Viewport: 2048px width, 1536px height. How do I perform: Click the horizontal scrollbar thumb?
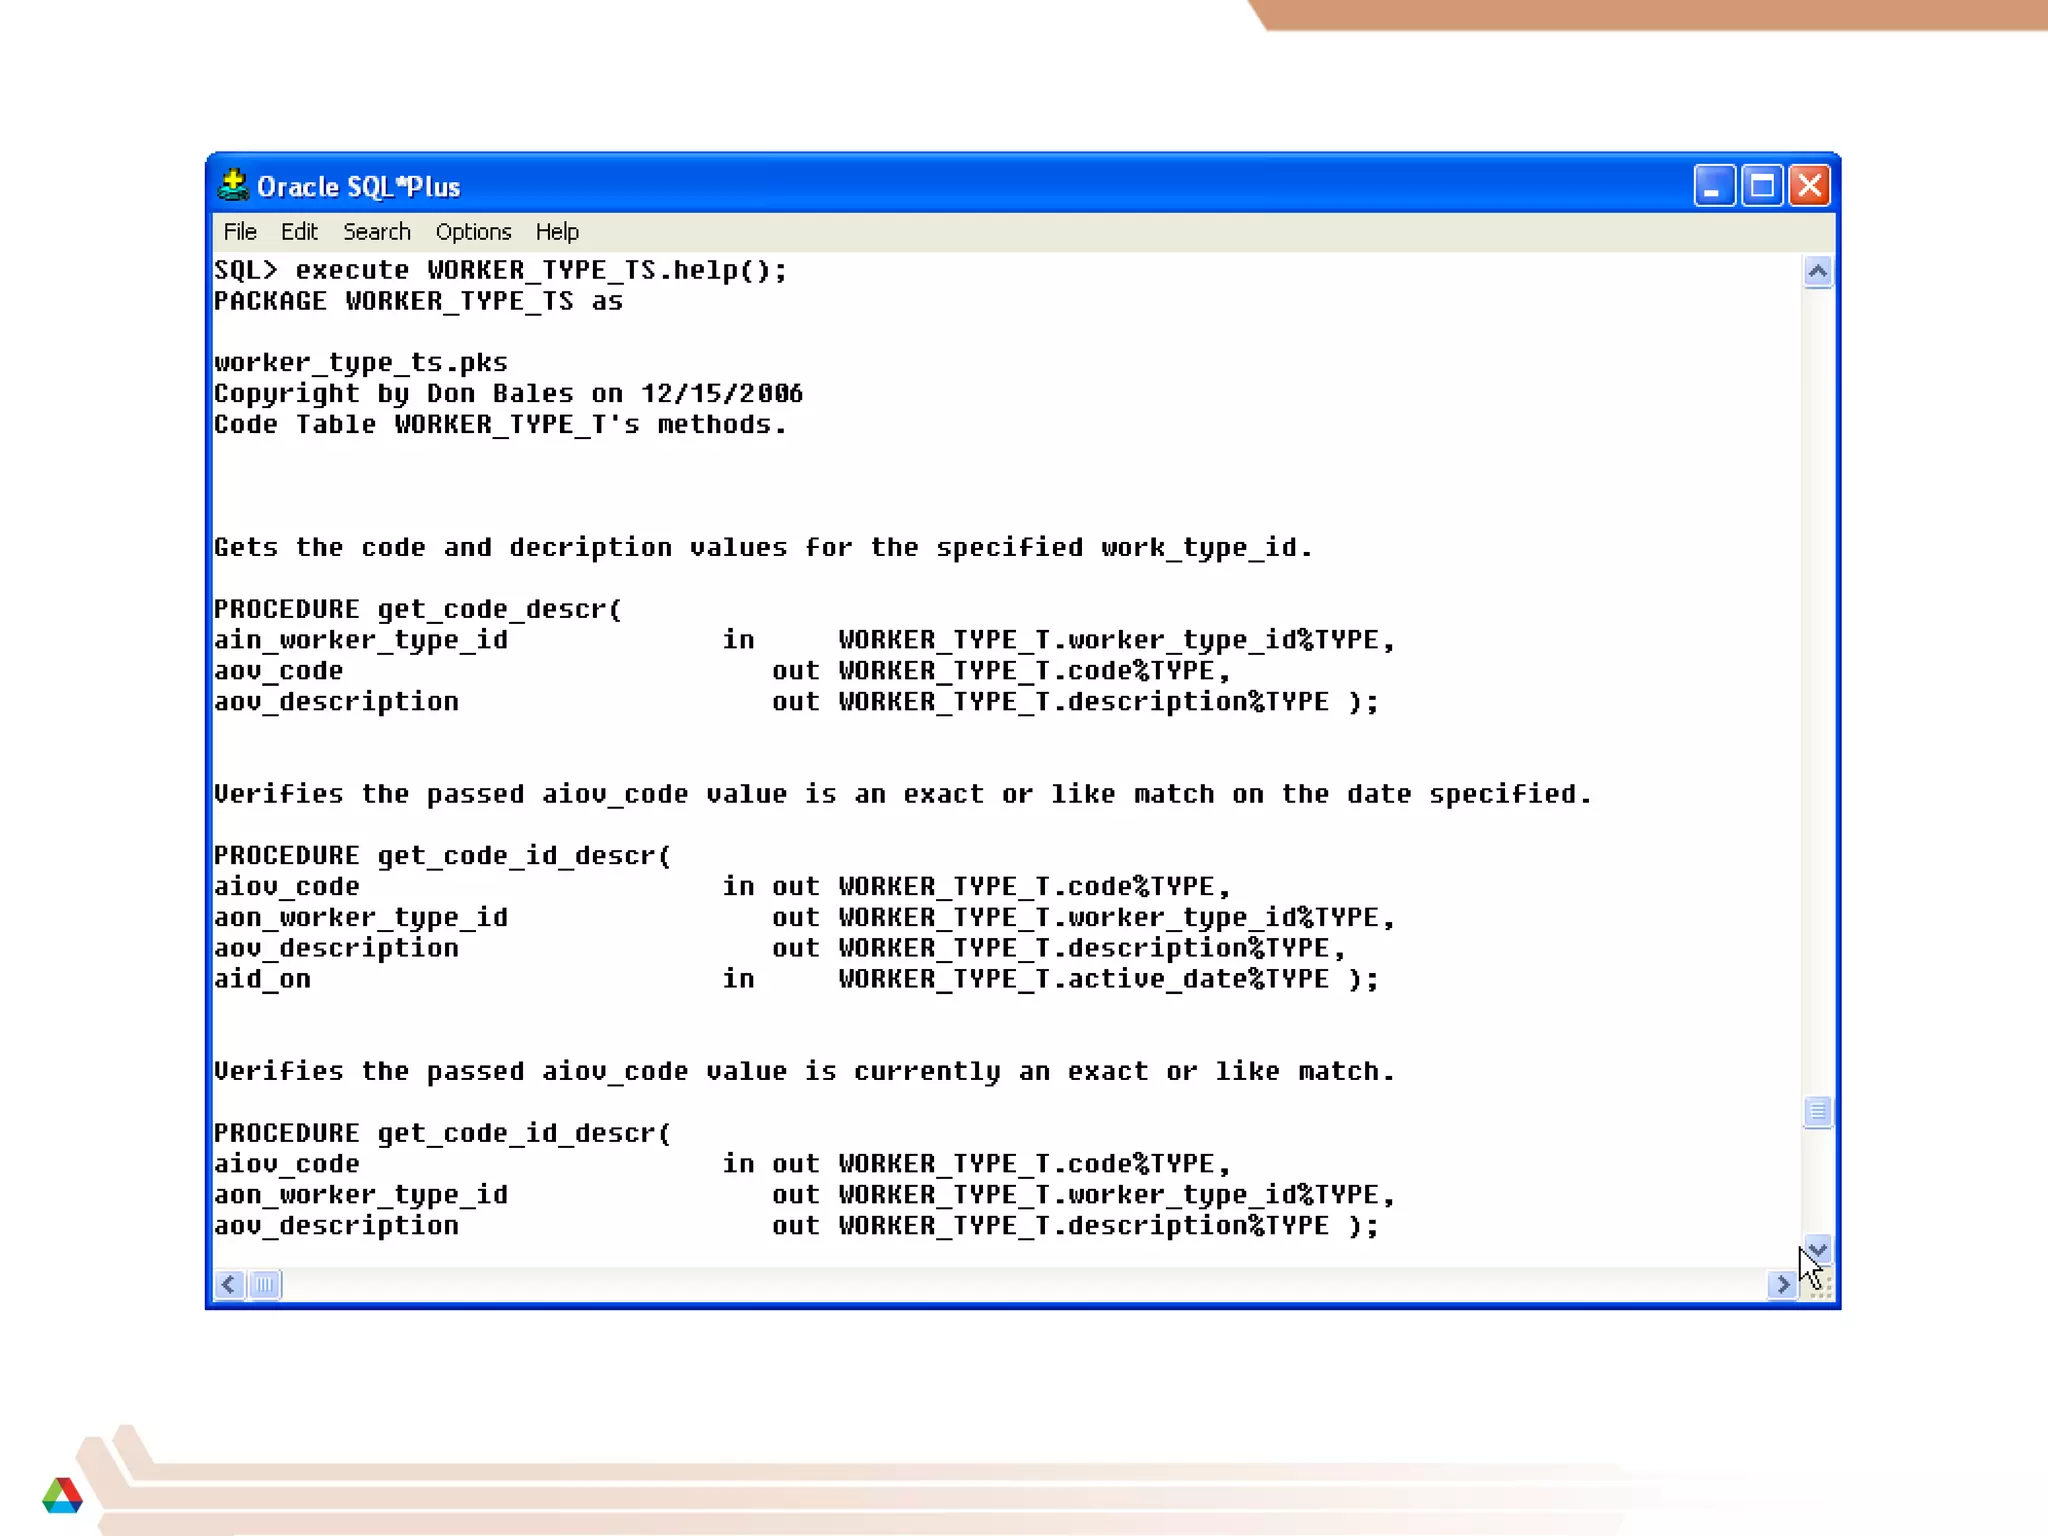[x=265, y=1284]
